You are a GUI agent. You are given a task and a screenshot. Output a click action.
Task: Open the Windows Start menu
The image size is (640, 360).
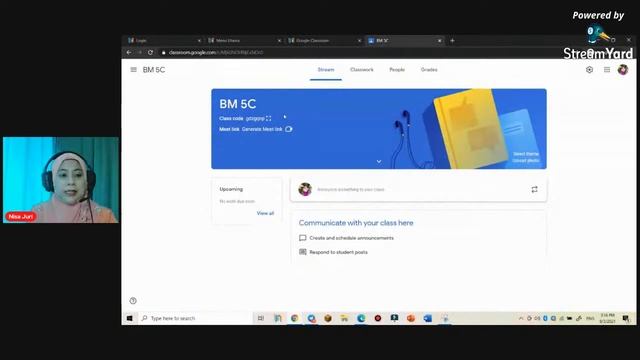click(130, 318)
